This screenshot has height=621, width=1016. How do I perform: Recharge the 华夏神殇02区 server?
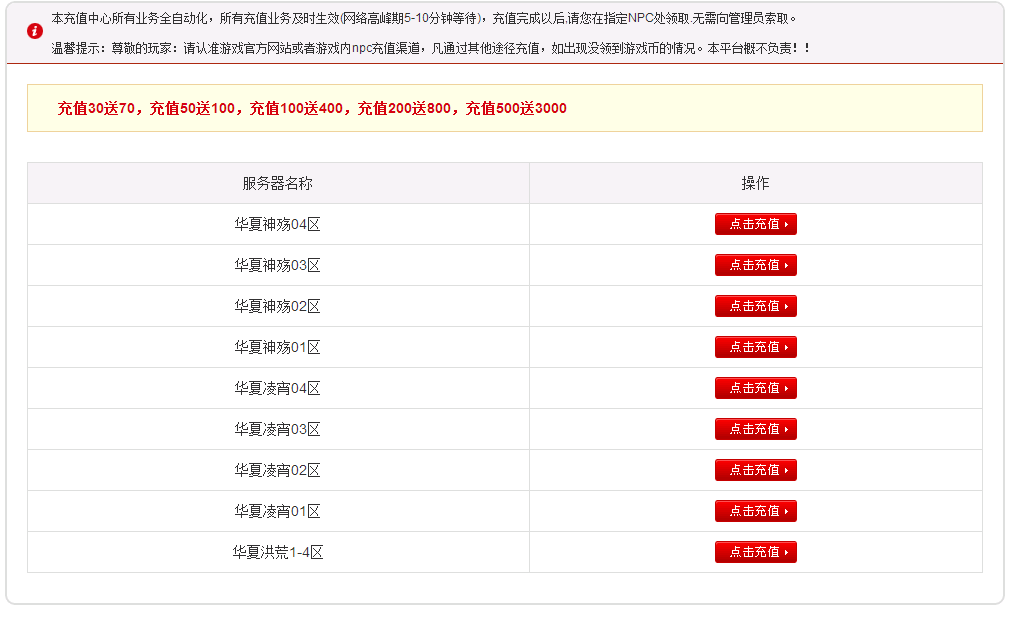pyautogui.click(x=755, y=306)
